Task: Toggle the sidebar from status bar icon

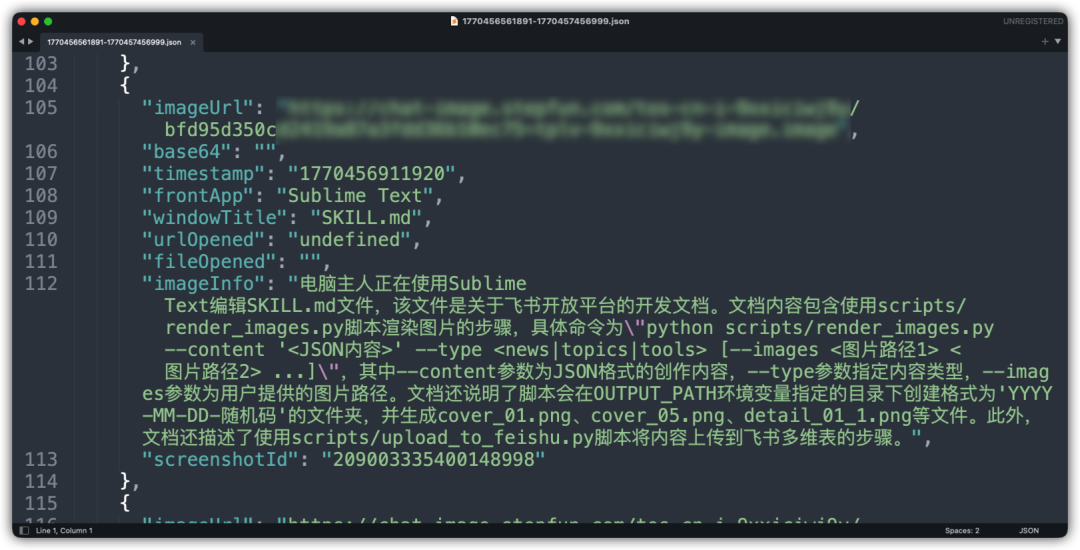Action: click(22, 530)
